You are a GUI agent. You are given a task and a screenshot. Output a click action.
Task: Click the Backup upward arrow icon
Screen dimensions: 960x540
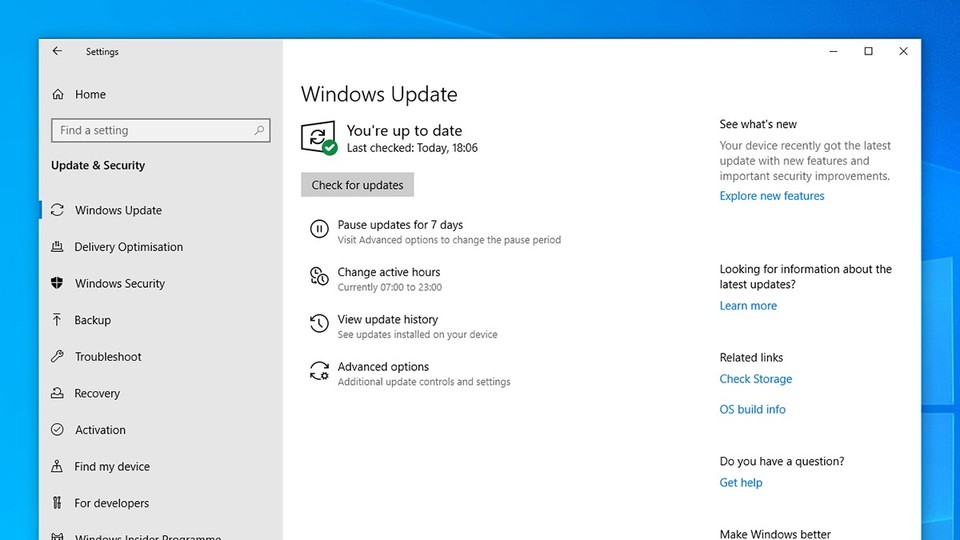(57, 320)
